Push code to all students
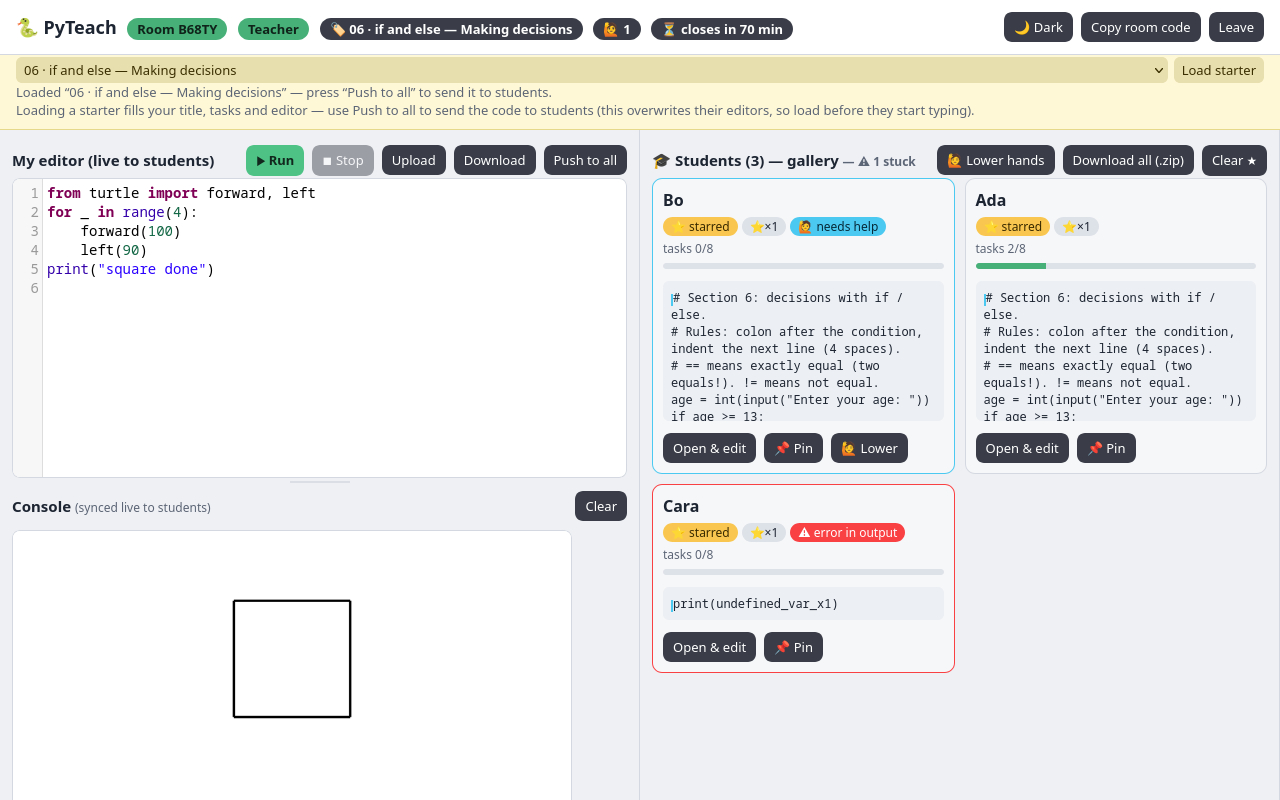This screenshot has height=800, width=1280. (x=585, y=160)
